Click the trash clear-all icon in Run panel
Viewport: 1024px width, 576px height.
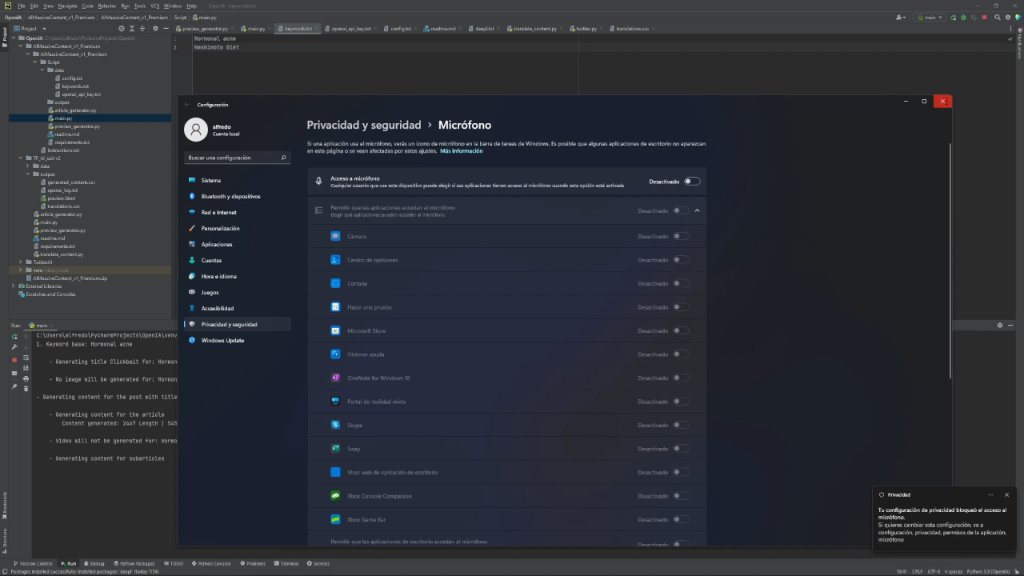pos(26,389)
